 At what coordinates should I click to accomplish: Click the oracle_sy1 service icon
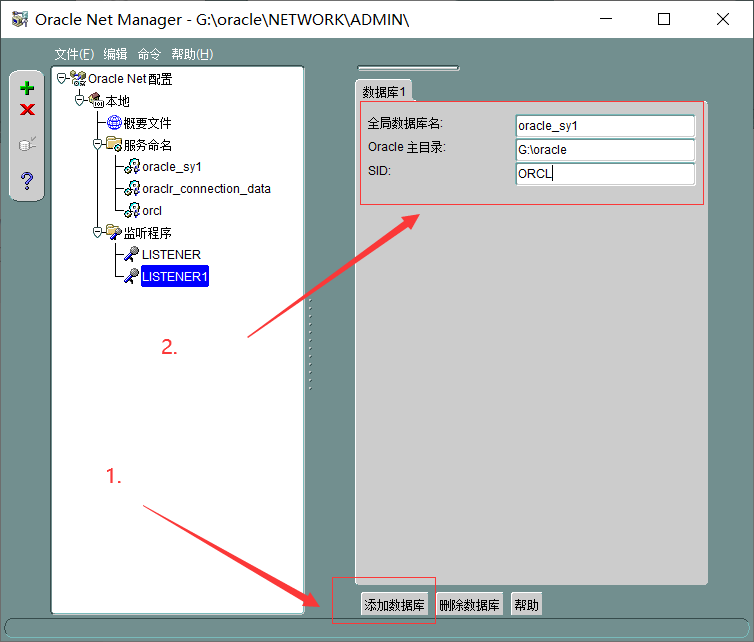coord(132,166)
